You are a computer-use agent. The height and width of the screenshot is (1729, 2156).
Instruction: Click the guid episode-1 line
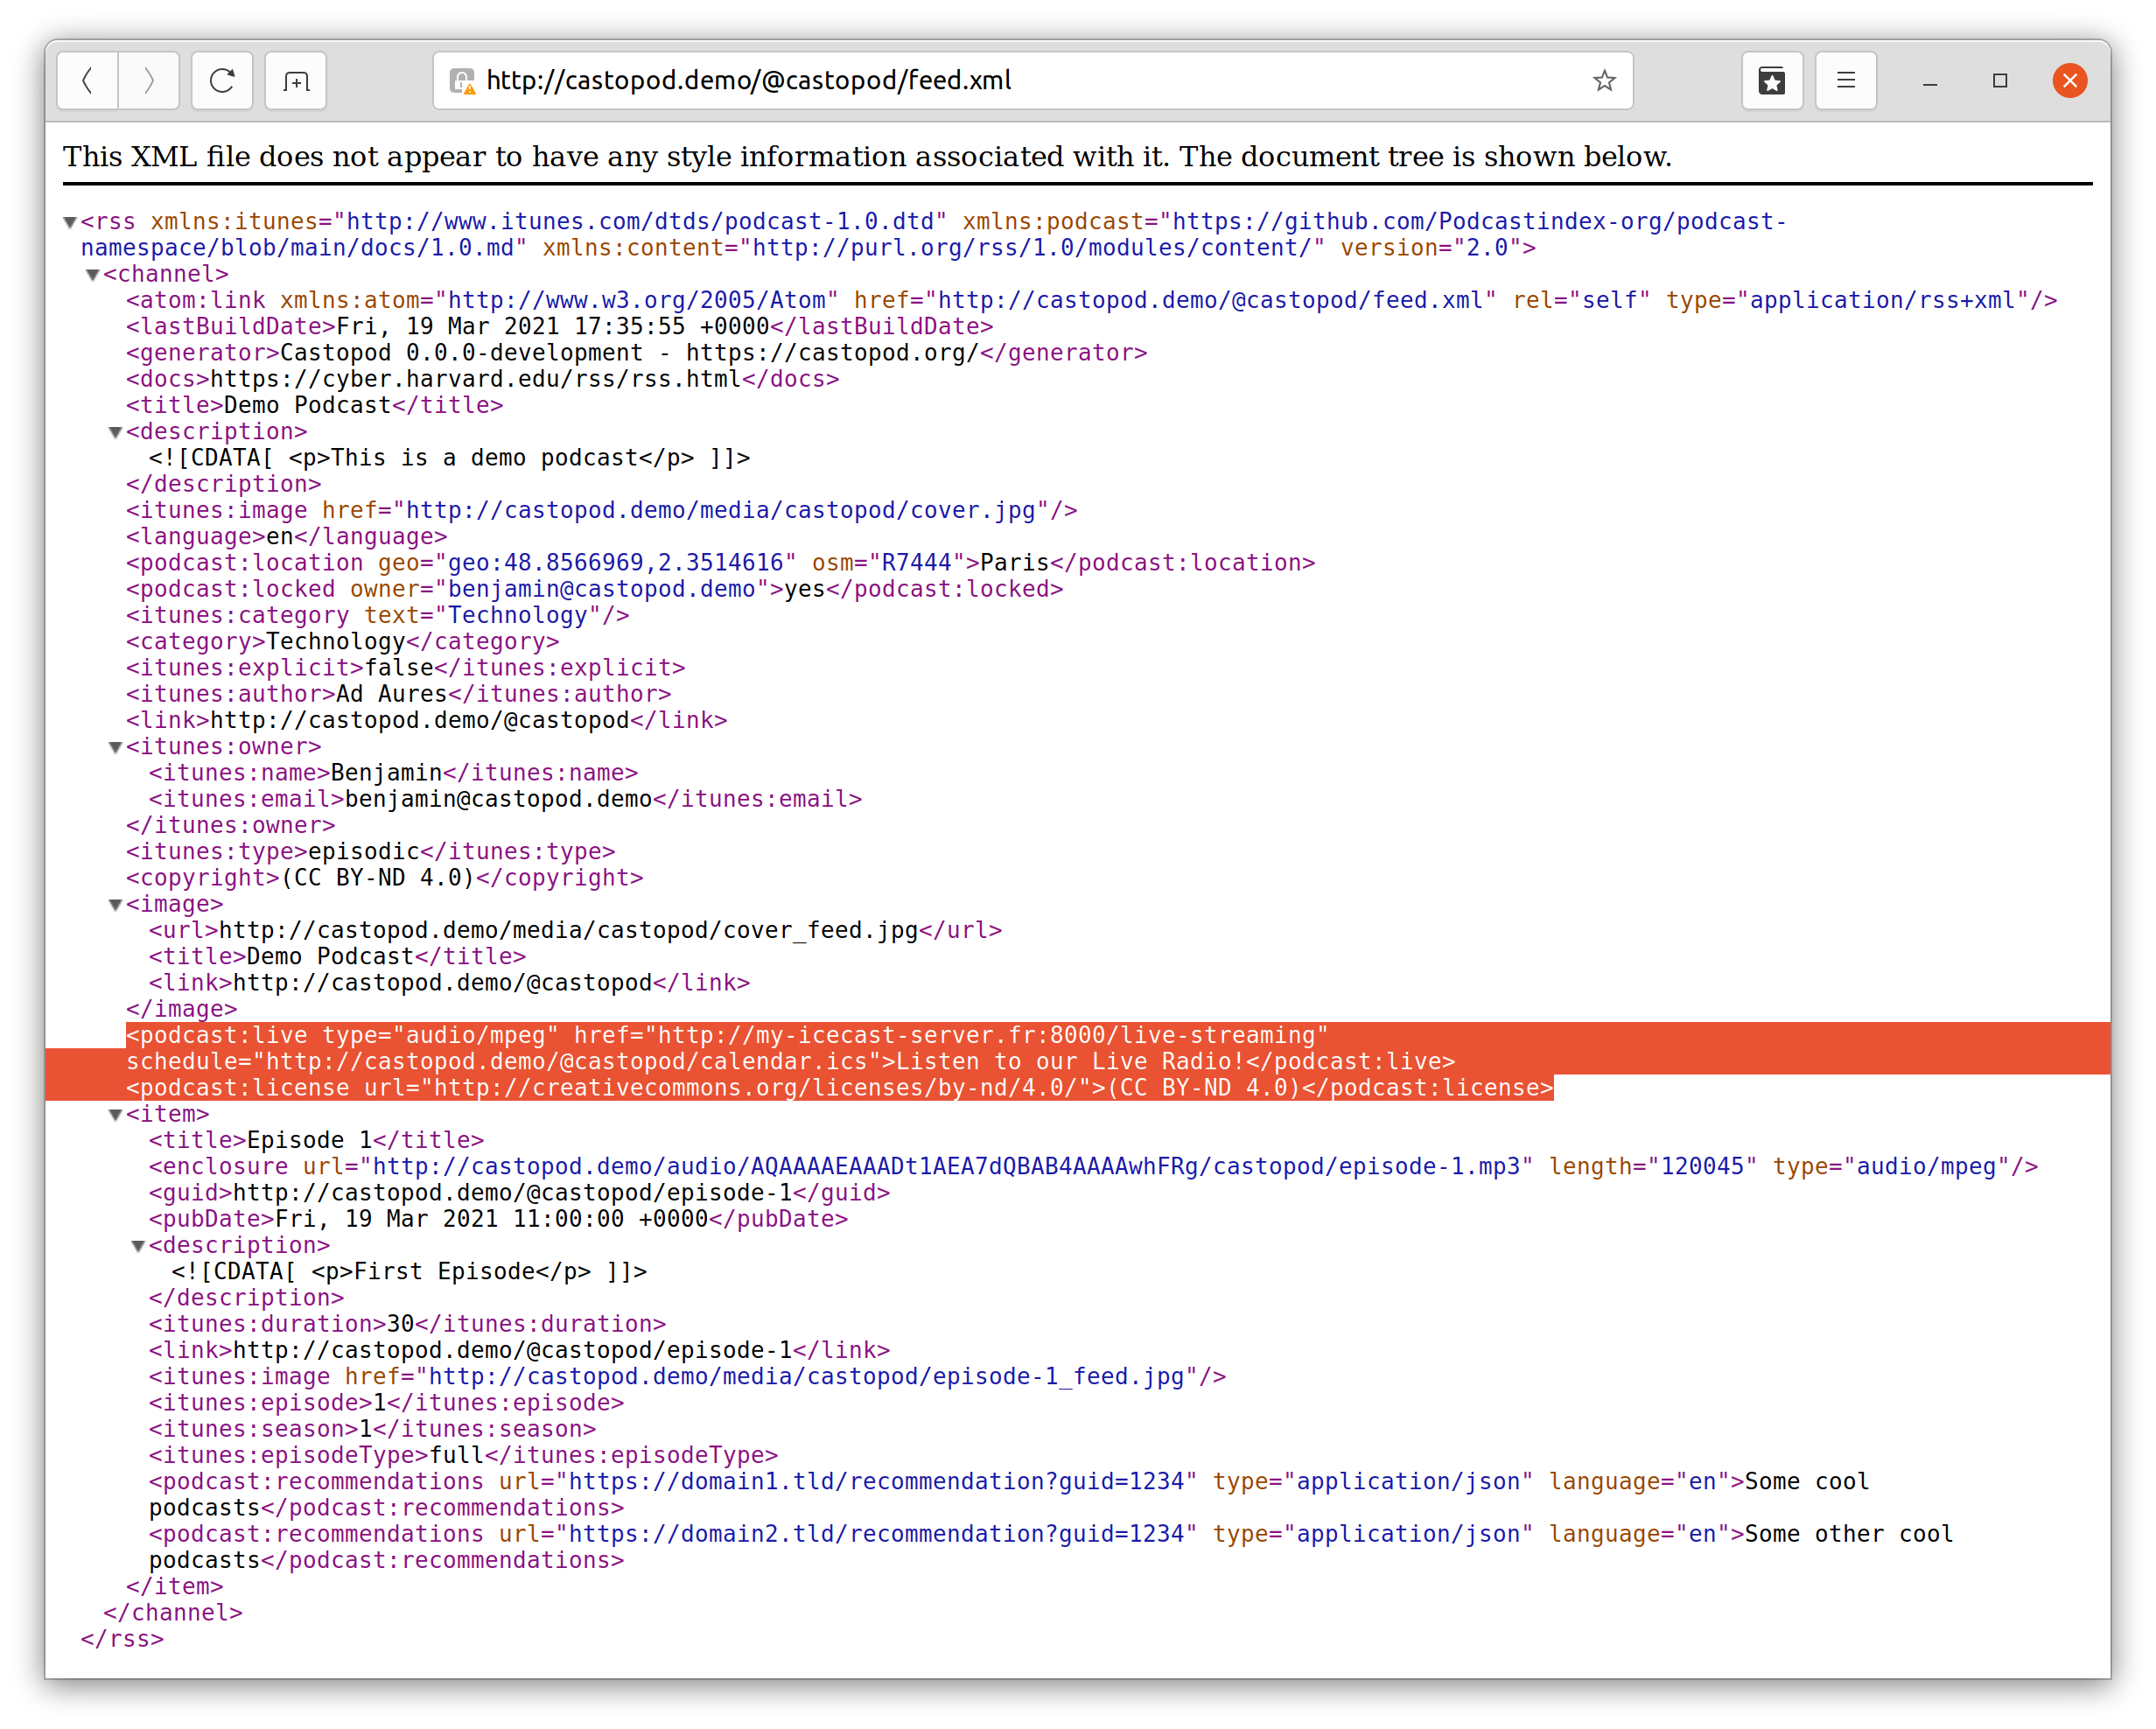coord(519,1193)
